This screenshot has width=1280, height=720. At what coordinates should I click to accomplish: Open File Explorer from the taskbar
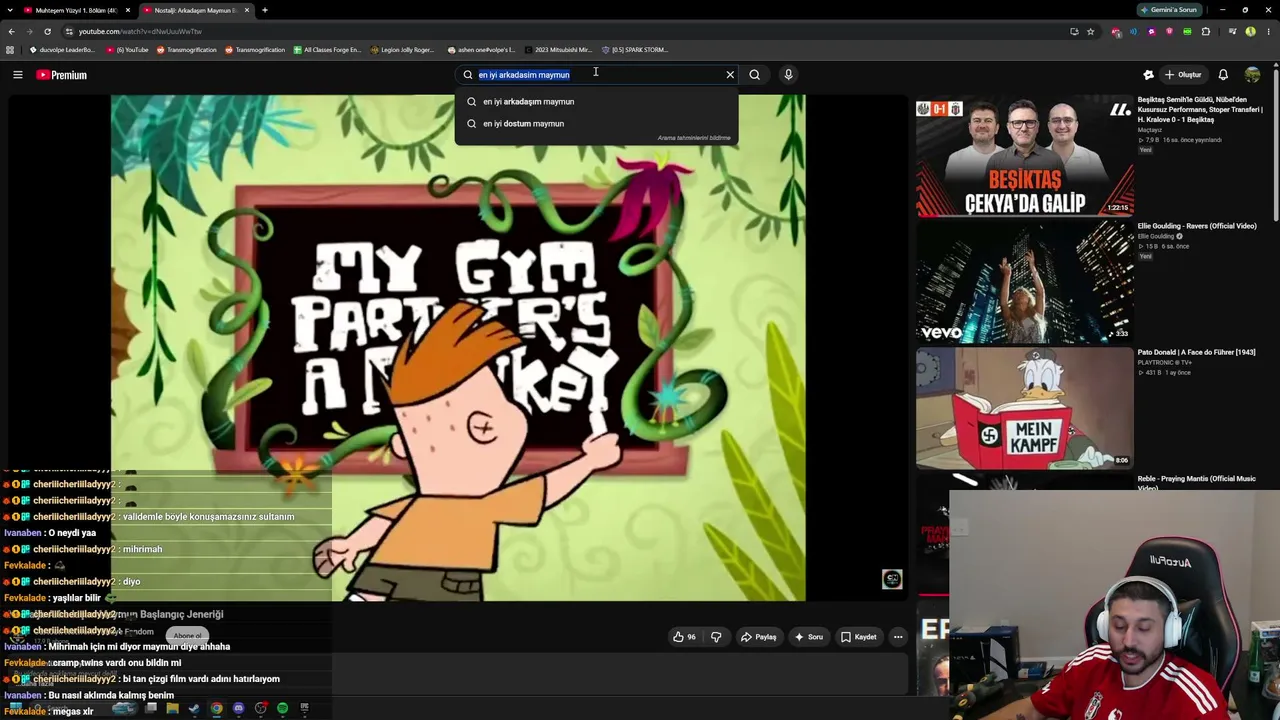click(x=172, y=709)
